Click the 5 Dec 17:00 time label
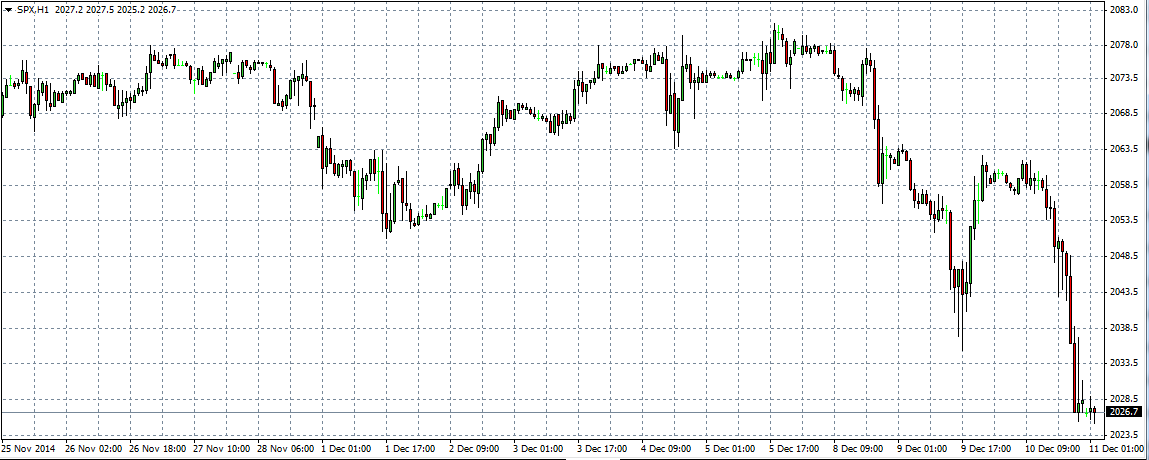 (x=795, y=449)
